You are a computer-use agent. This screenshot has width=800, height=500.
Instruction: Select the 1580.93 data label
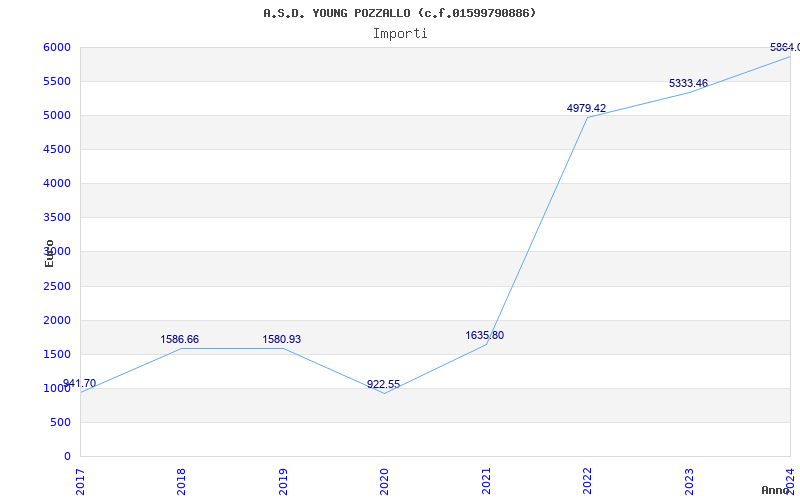(x=282, y=339)
